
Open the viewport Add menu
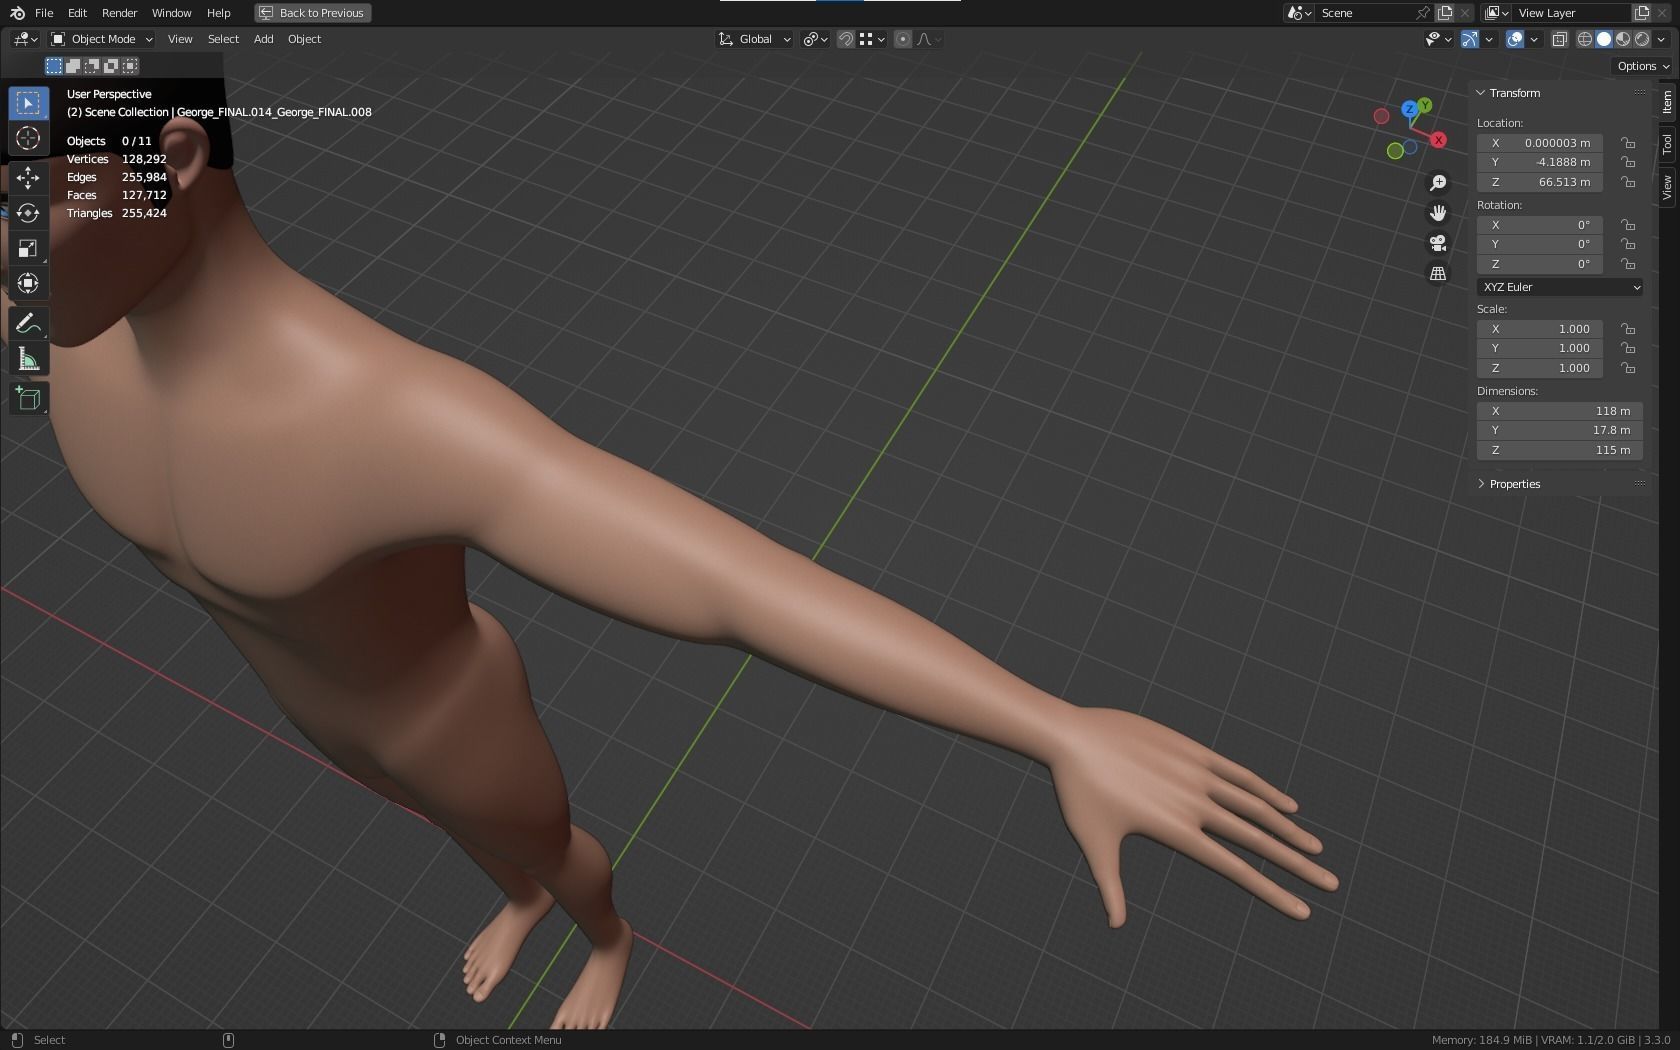(x=263, y=39)
